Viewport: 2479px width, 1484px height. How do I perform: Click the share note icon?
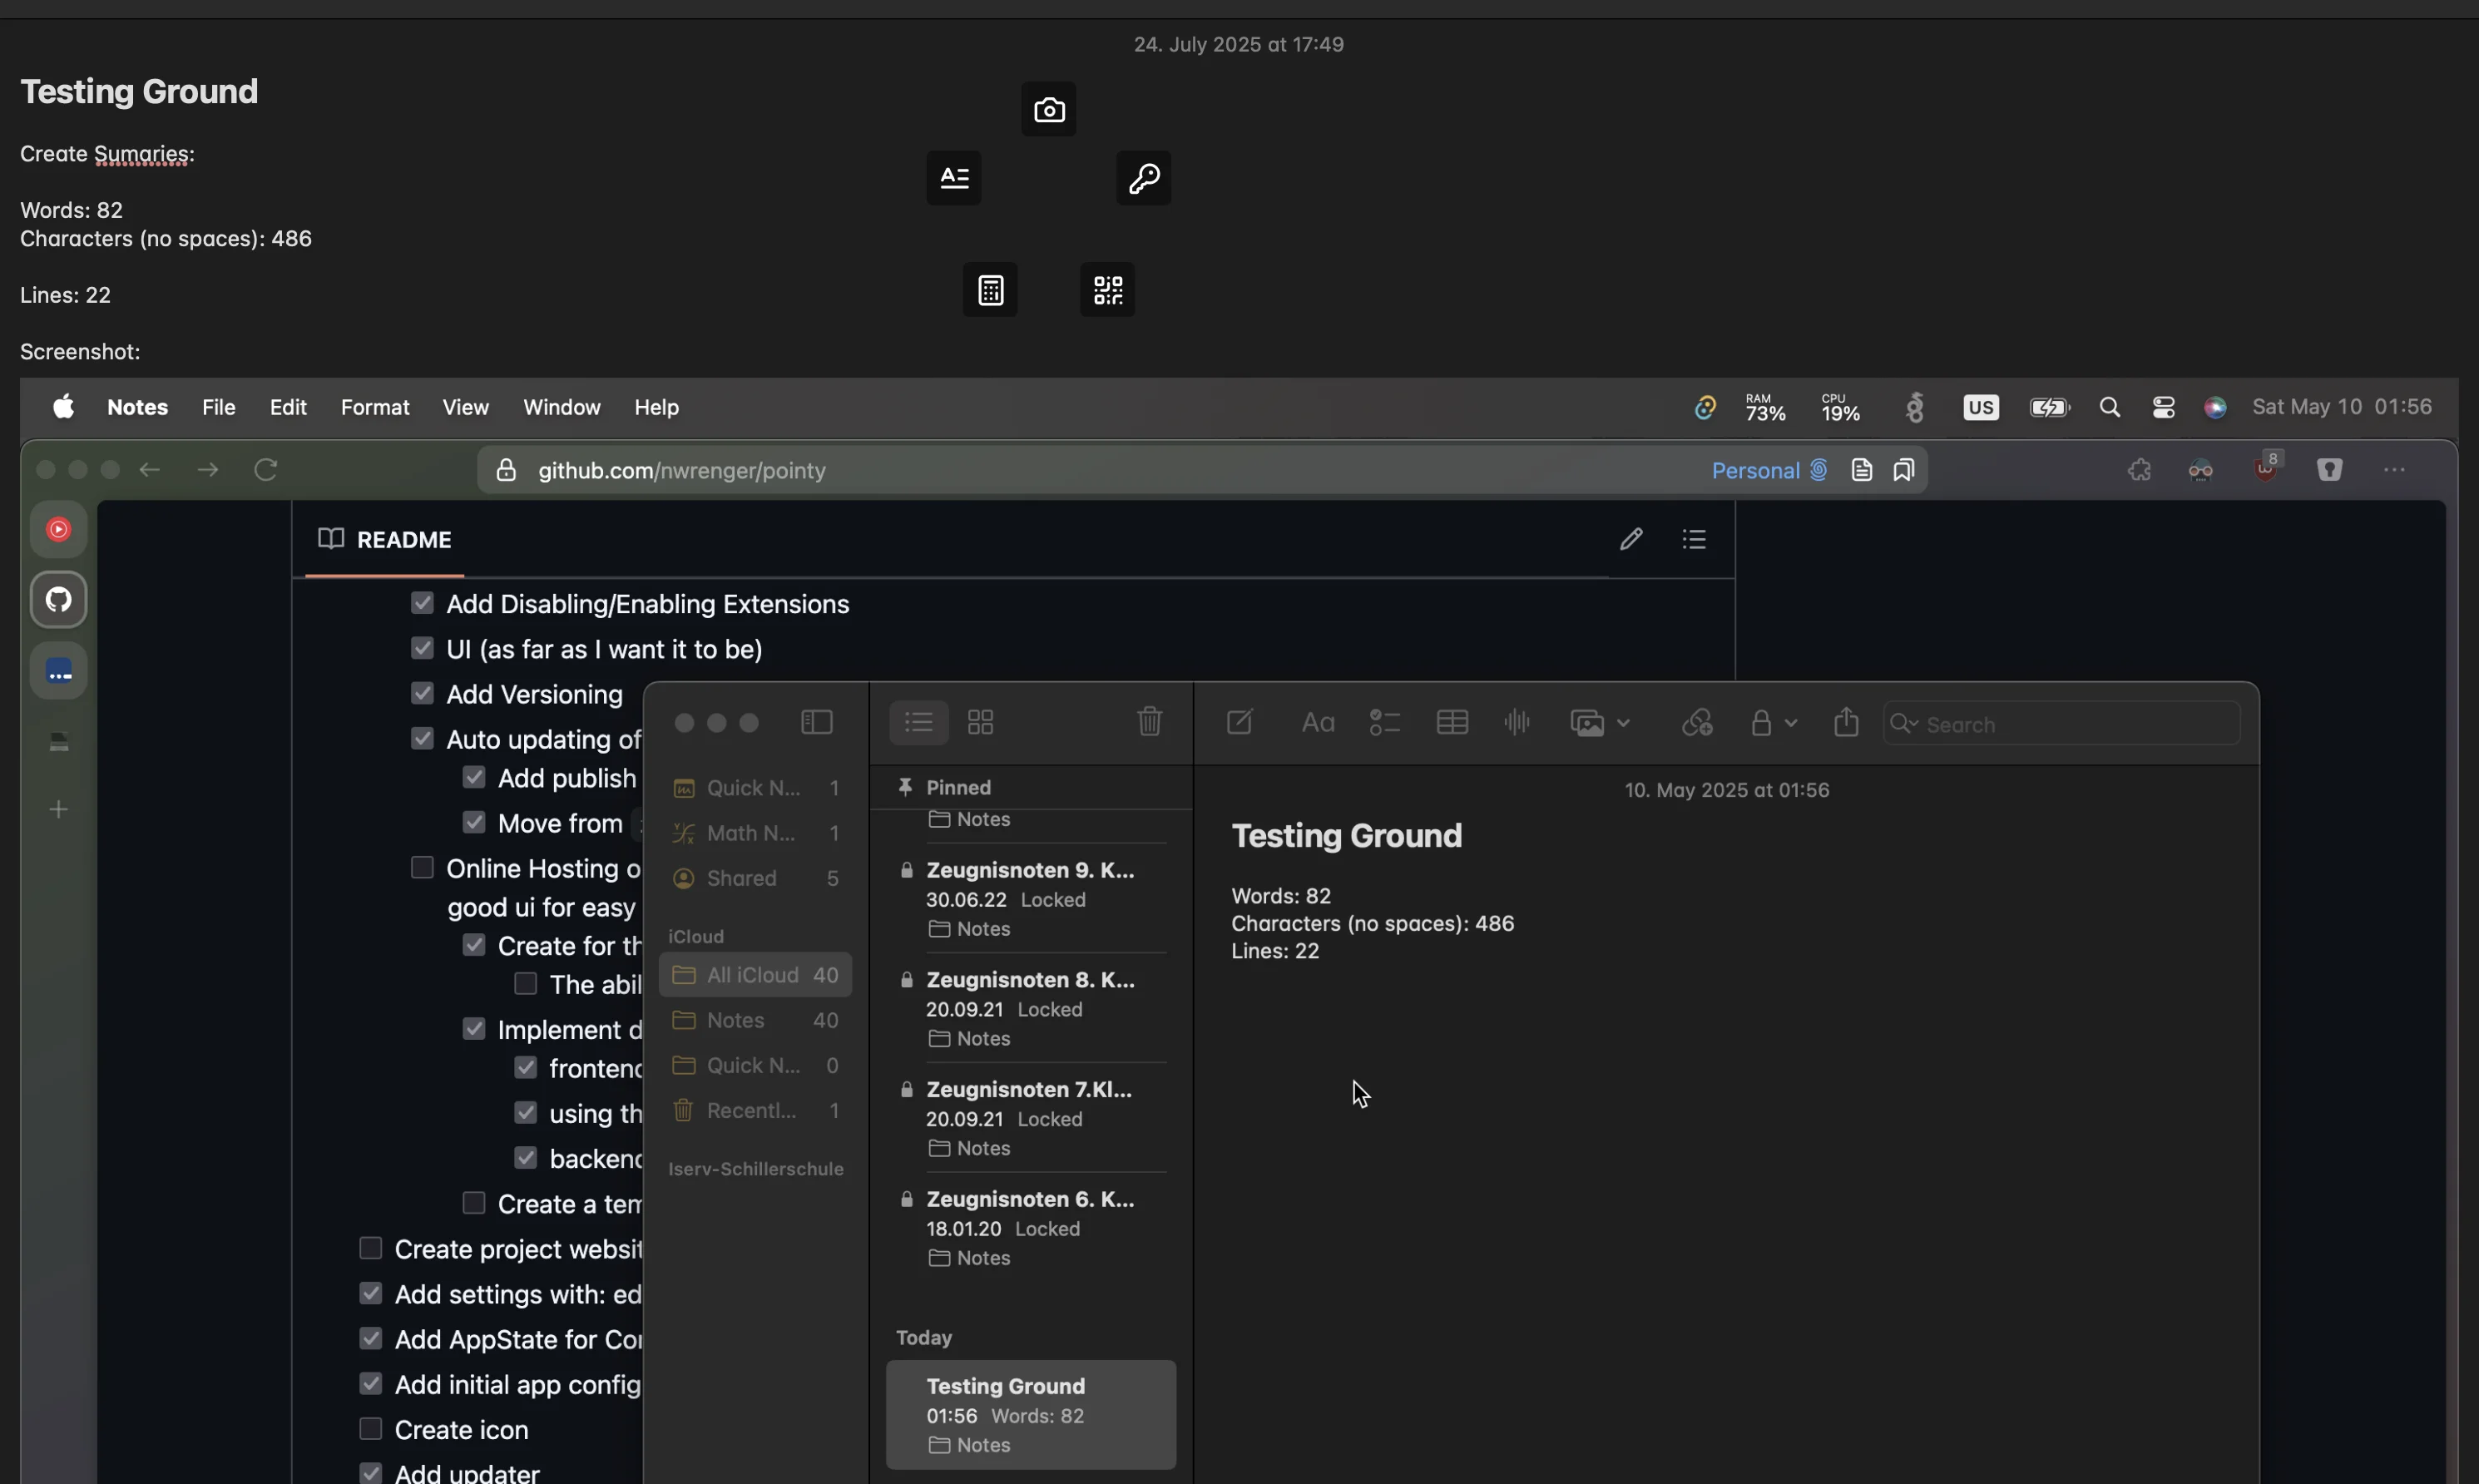[x=1846, y=721]
